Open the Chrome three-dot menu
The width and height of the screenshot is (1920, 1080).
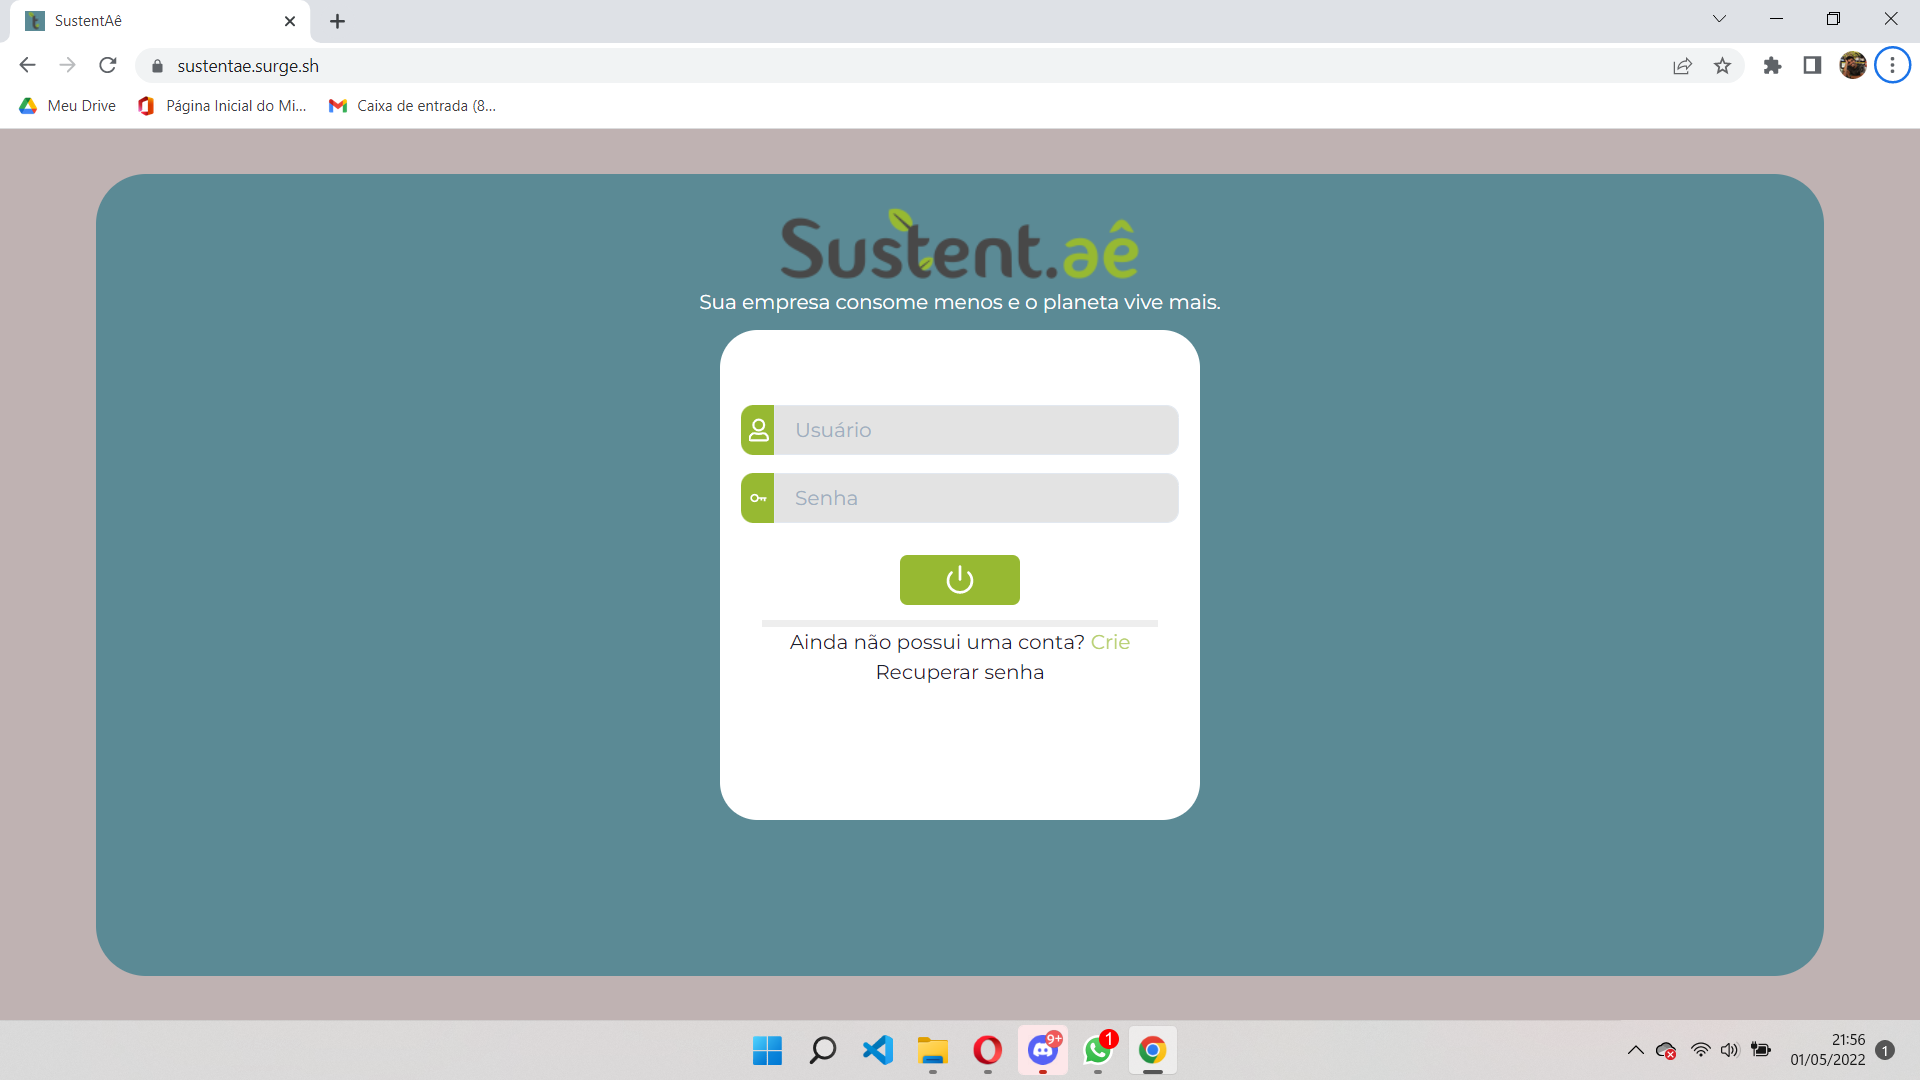1892,66
